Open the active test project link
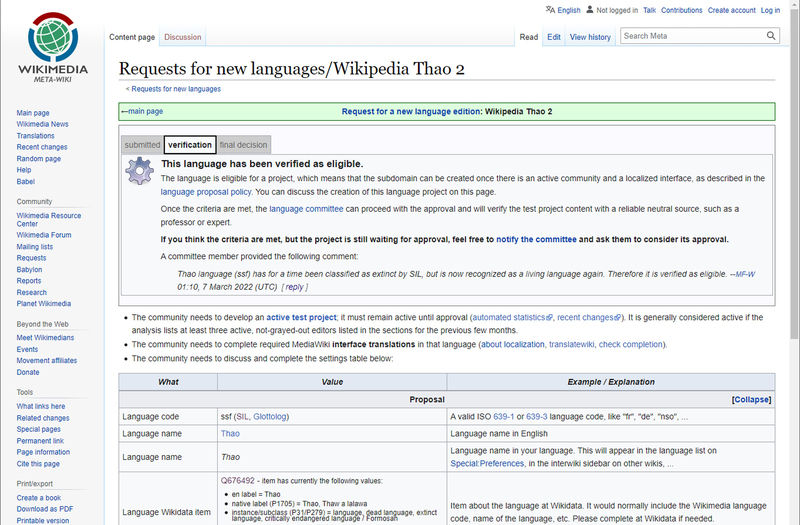Viewport: 800px width, 525px height. tap(301, 317)
